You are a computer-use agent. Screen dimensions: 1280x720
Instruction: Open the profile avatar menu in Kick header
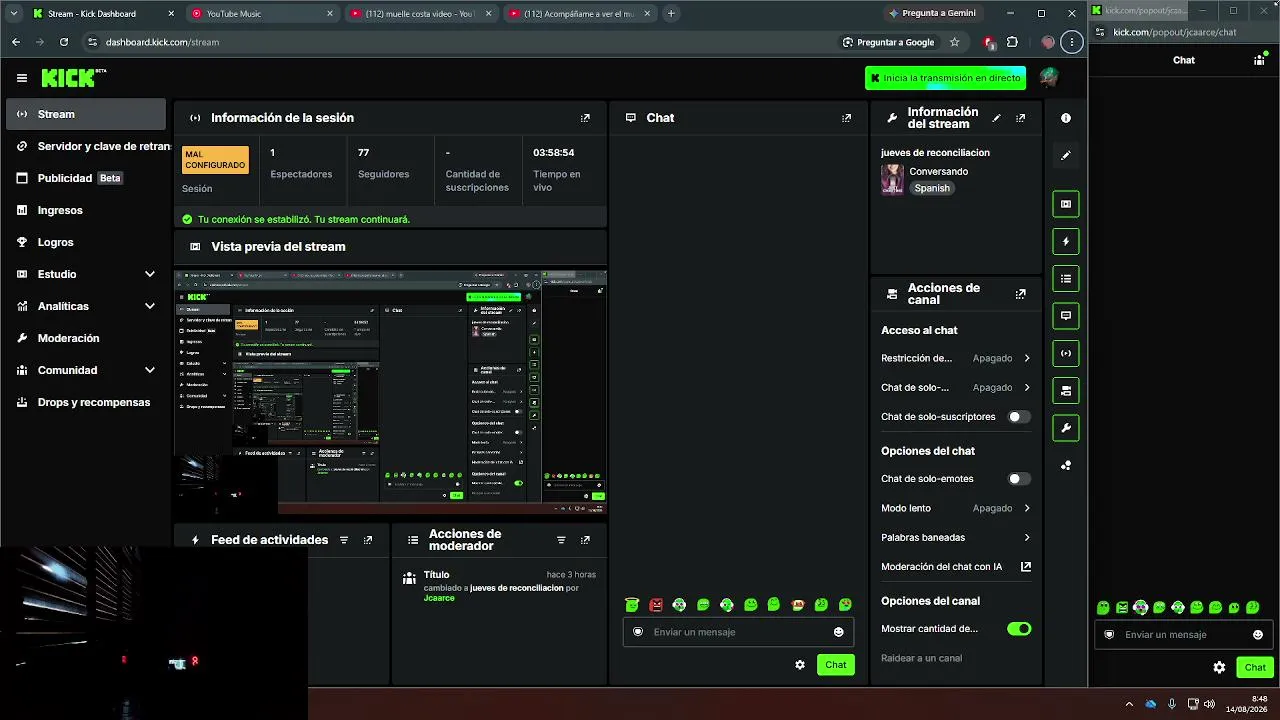1048,77
